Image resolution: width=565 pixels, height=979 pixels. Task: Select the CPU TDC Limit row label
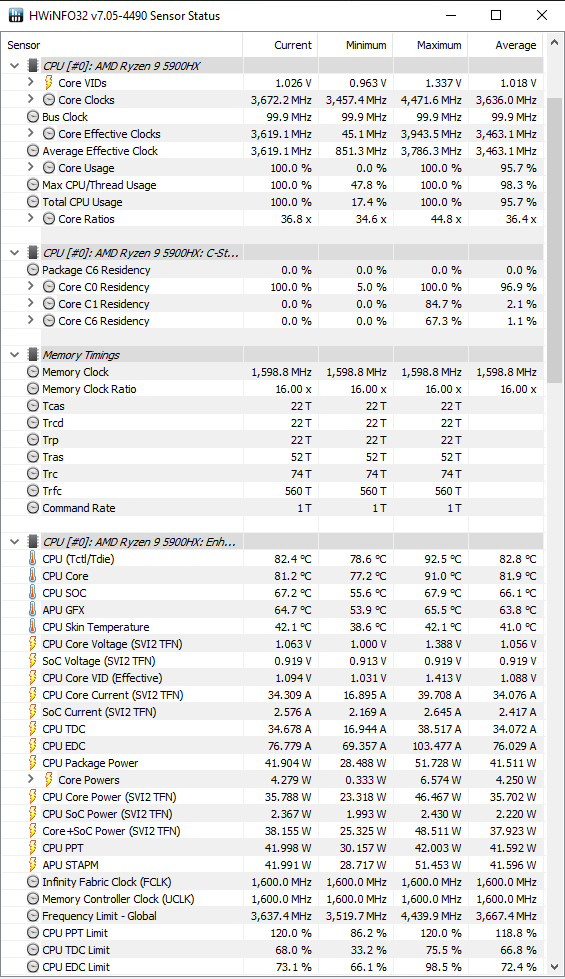[x=76, y=950]
